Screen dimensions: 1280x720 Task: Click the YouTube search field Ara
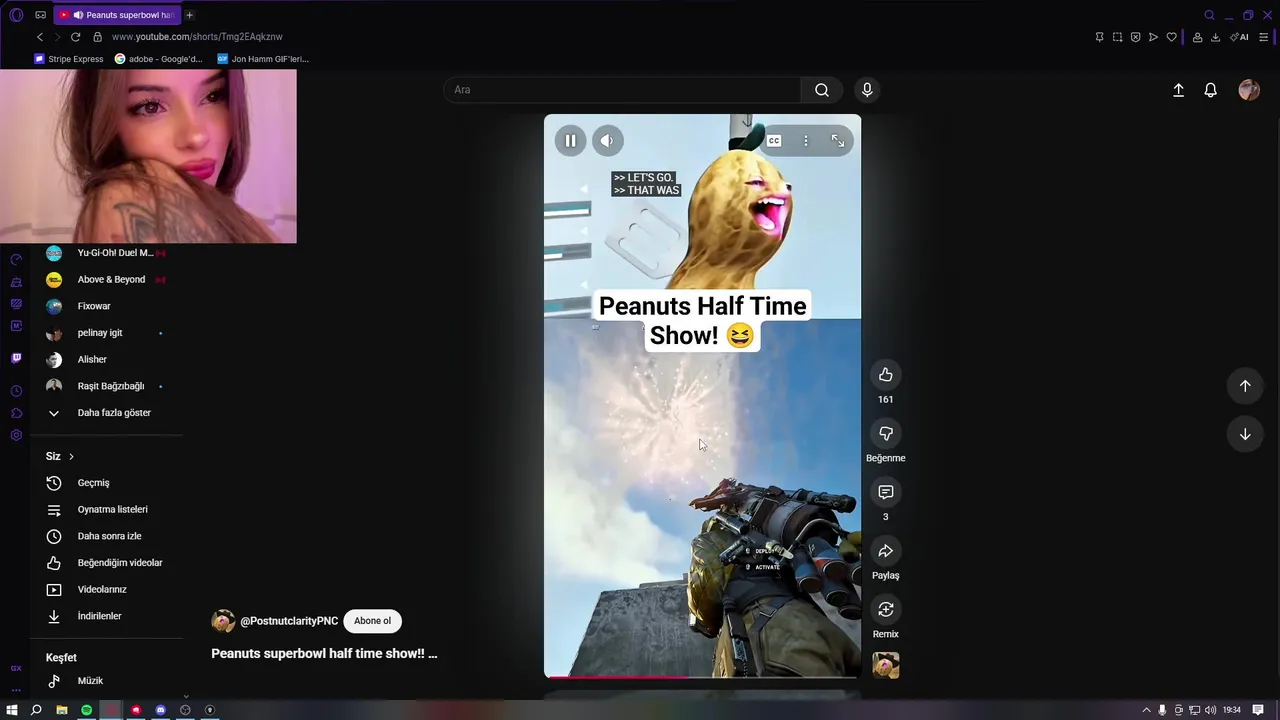[622, 90]
